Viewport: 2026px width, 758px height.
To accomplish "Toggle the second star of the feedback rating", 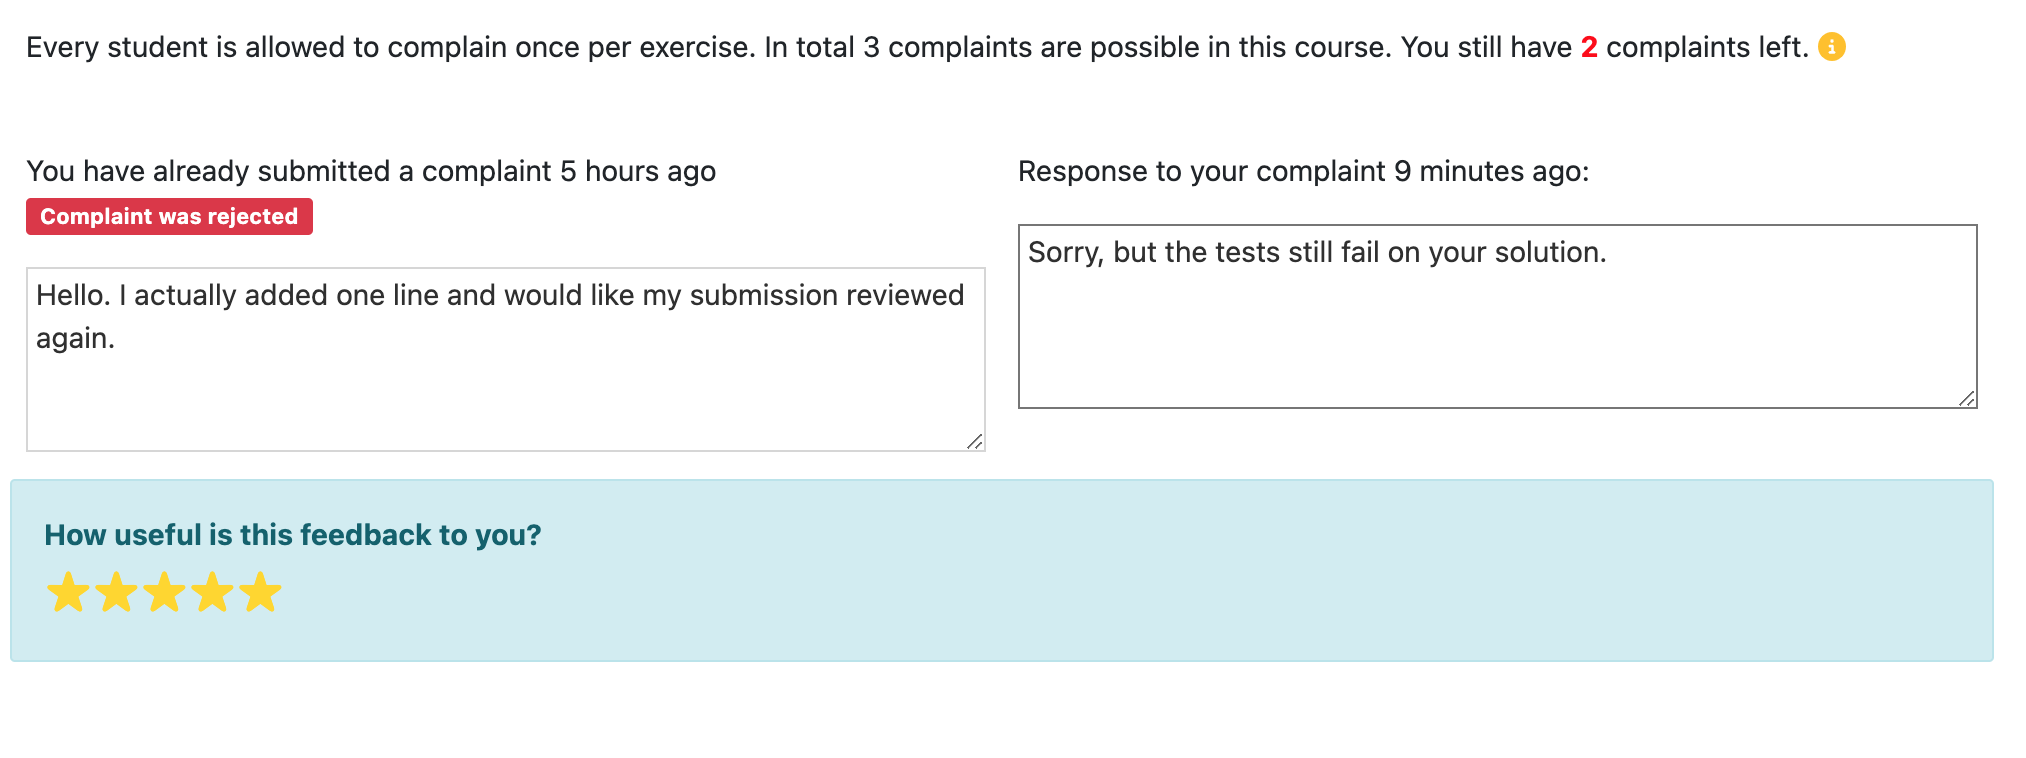I will (116, 592).
